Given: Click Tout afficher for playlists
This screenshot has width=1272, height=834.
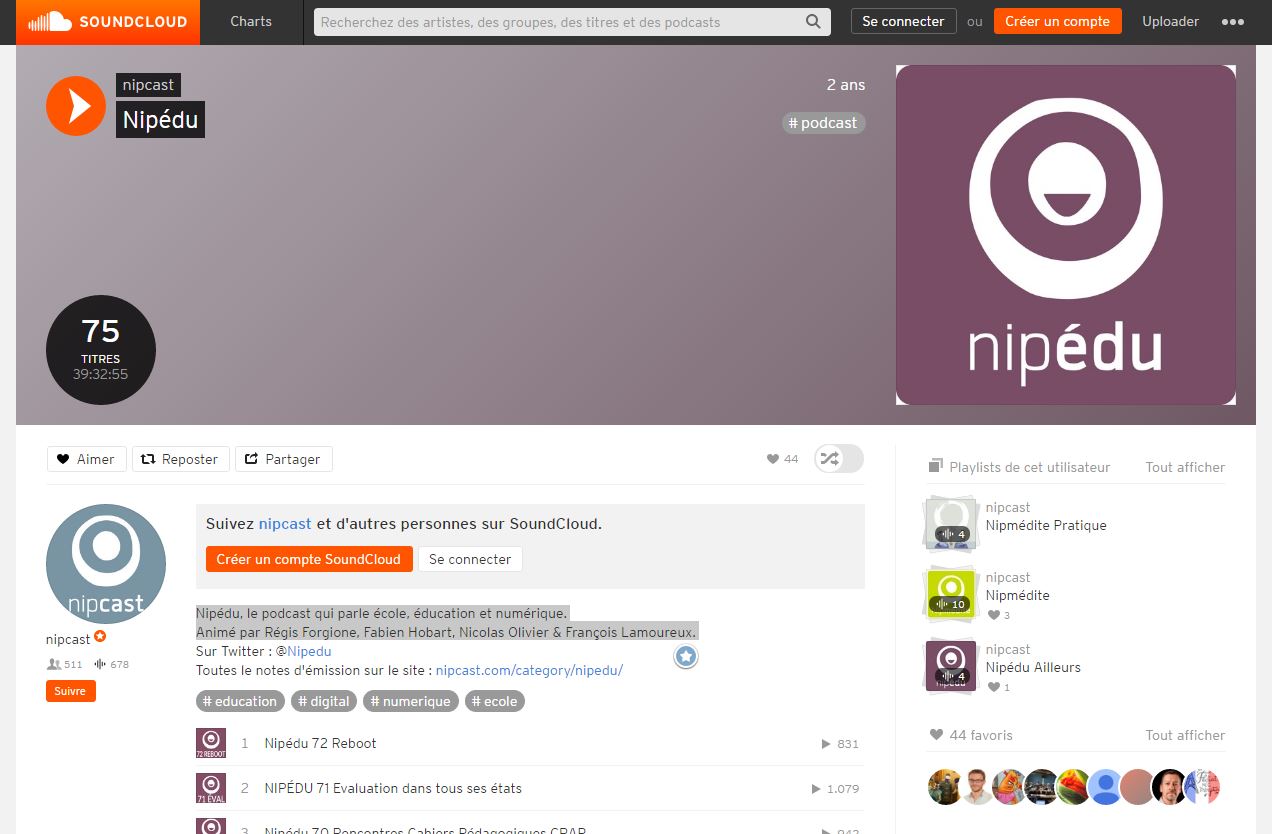Looking at the screenshot, I should [x=1185, y=467].
